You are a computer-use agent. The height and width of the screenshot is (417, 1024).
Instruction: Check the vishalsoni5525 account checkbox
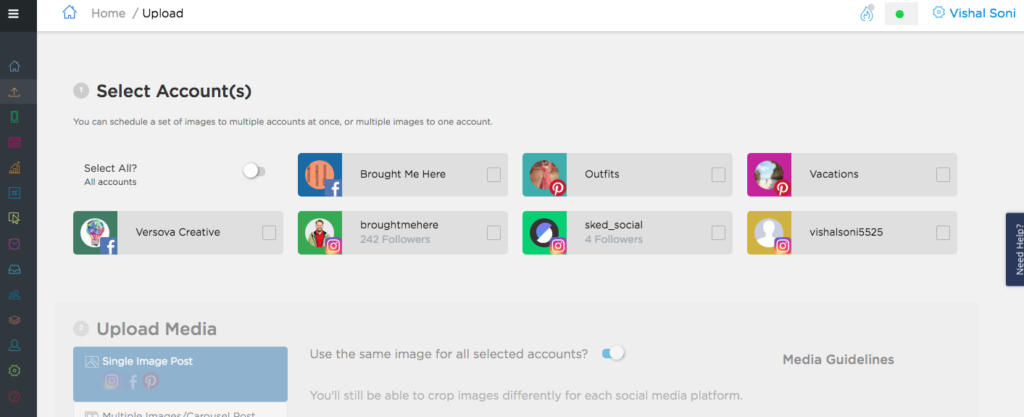click(x=943, y=233)
